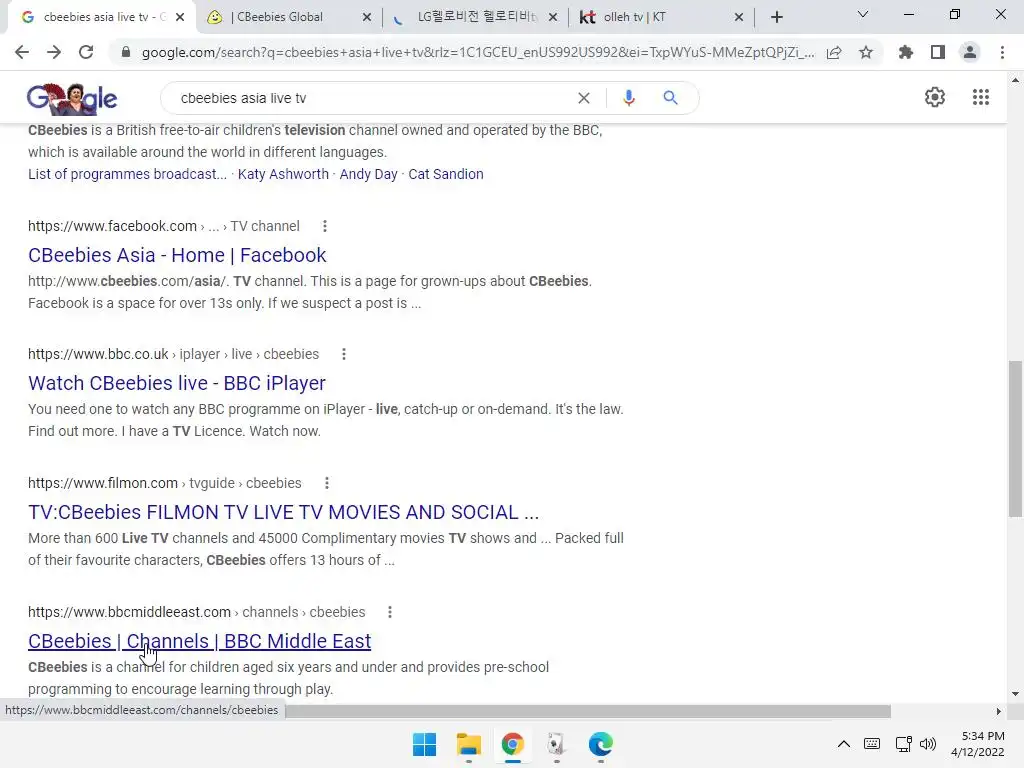
Task: View site information lock icon
Action: pyautogui.click(x=126, y=52)
